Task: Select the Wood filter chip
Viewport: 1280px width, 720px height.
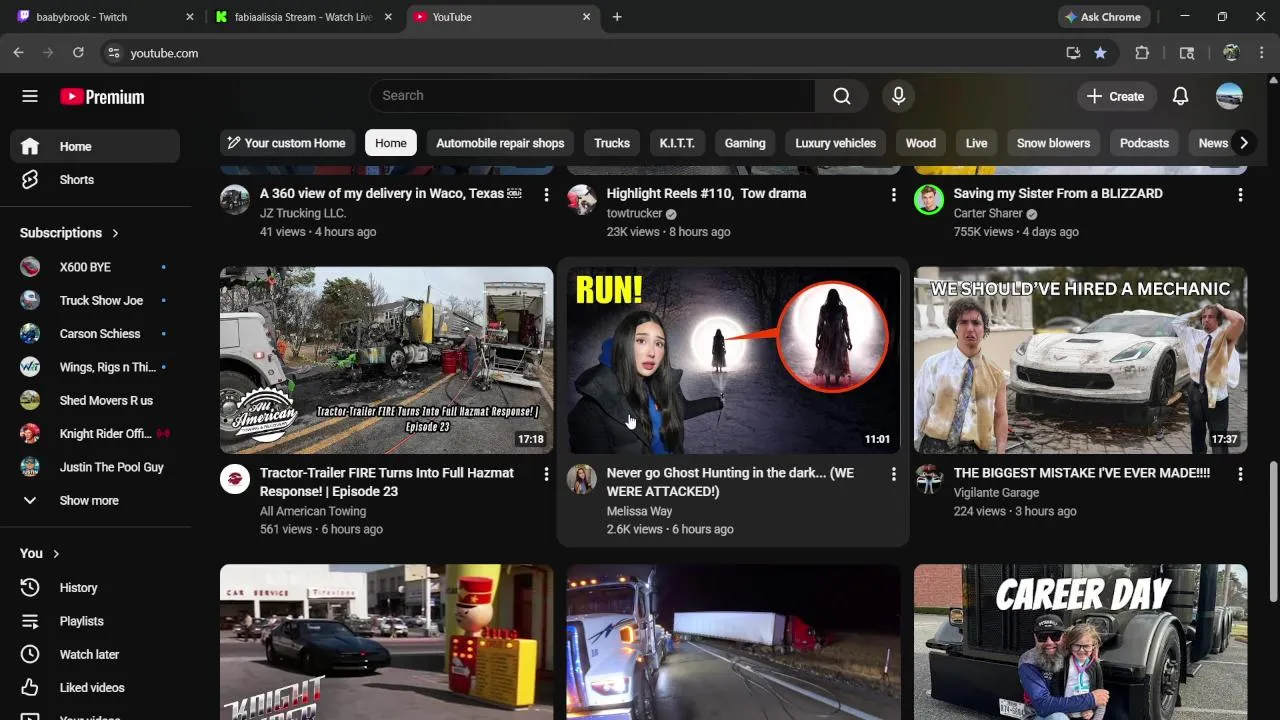Action: tap(921, 143)
